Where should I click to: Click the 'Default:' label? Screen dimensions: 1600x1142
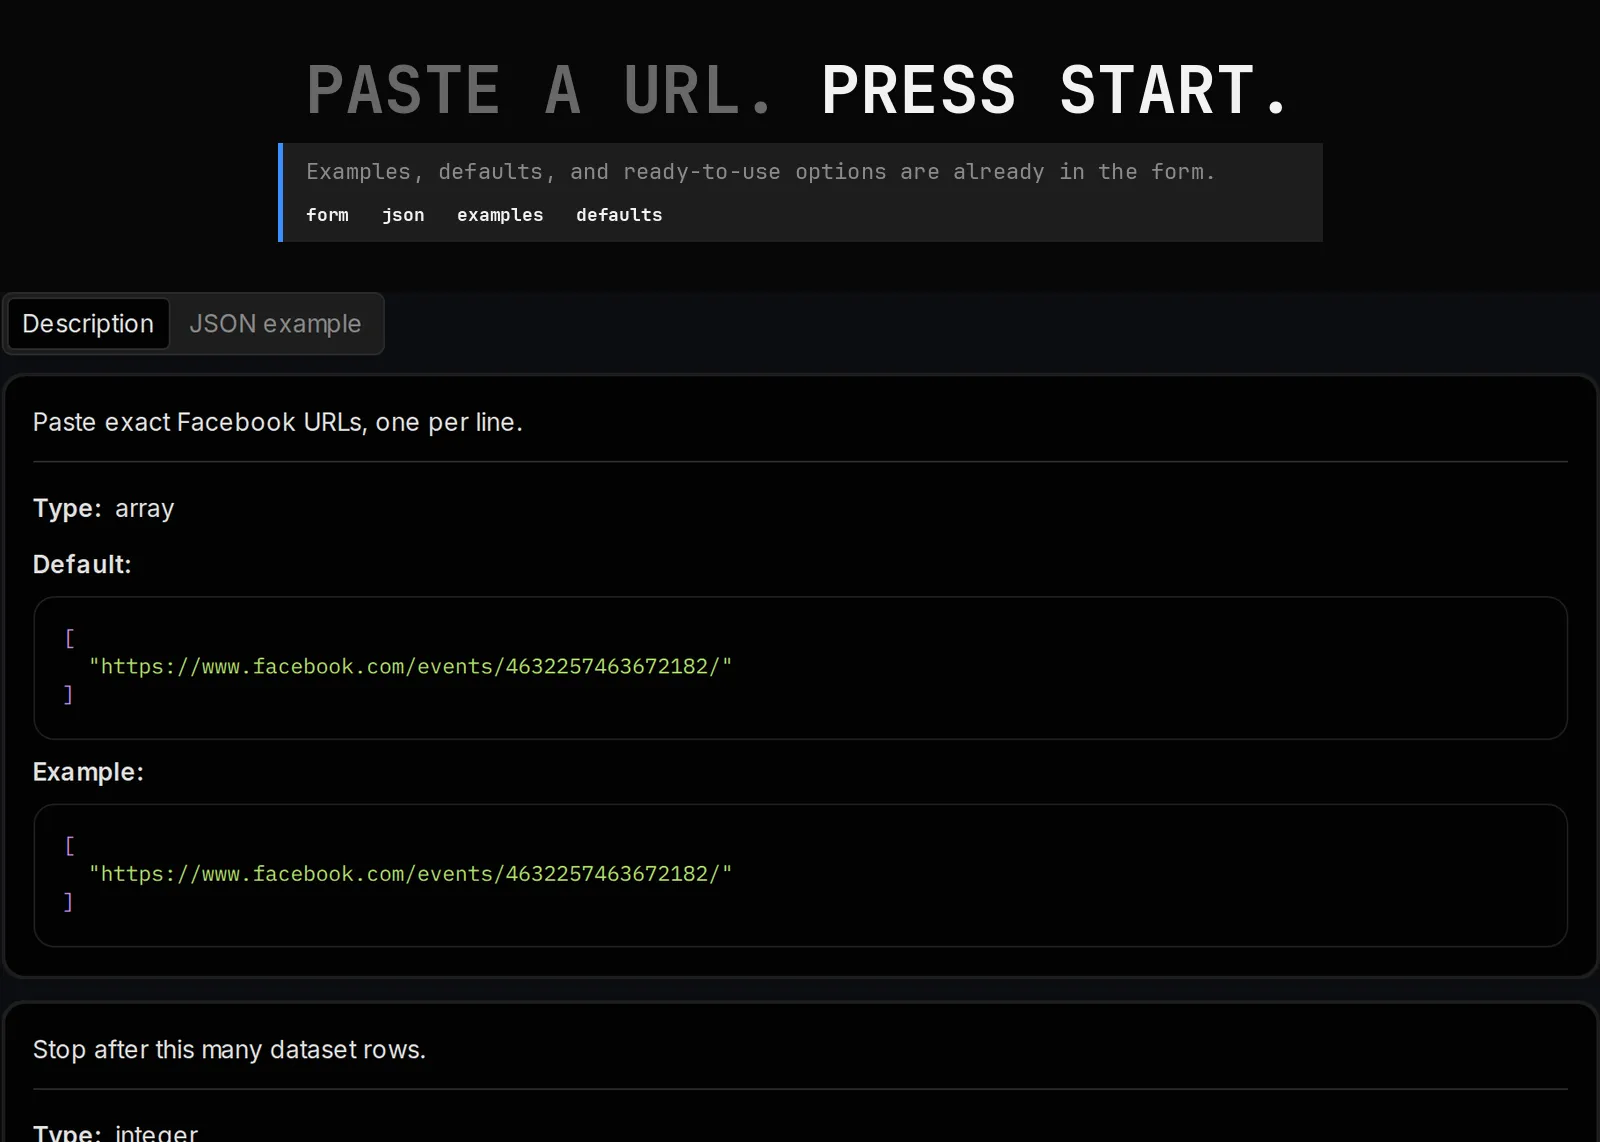[82, 564]
